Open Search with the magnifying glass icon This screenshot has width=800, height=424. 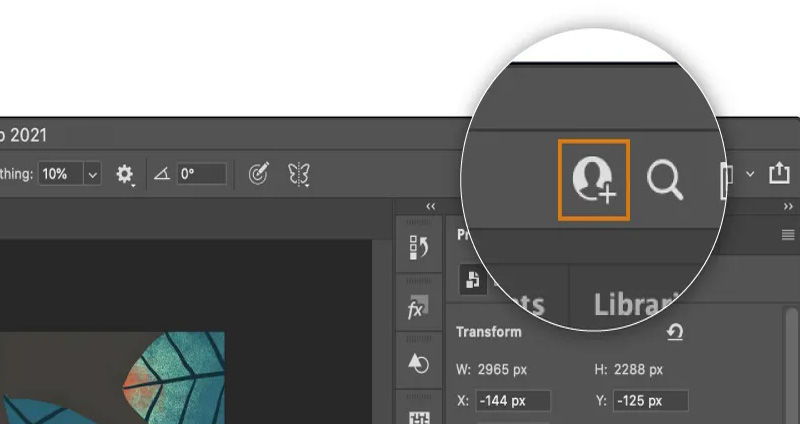[664, 180]
